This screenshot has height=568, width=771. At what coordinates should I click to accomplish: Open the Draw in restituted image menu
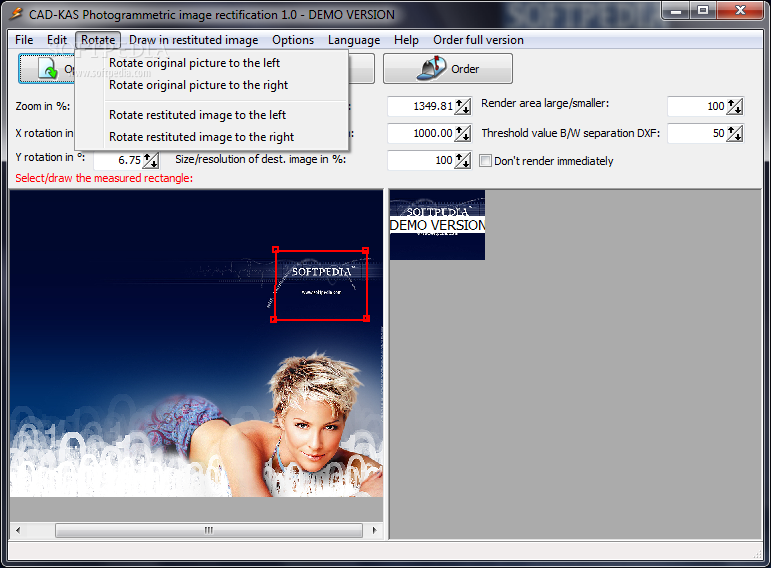[x=193, y=40]
